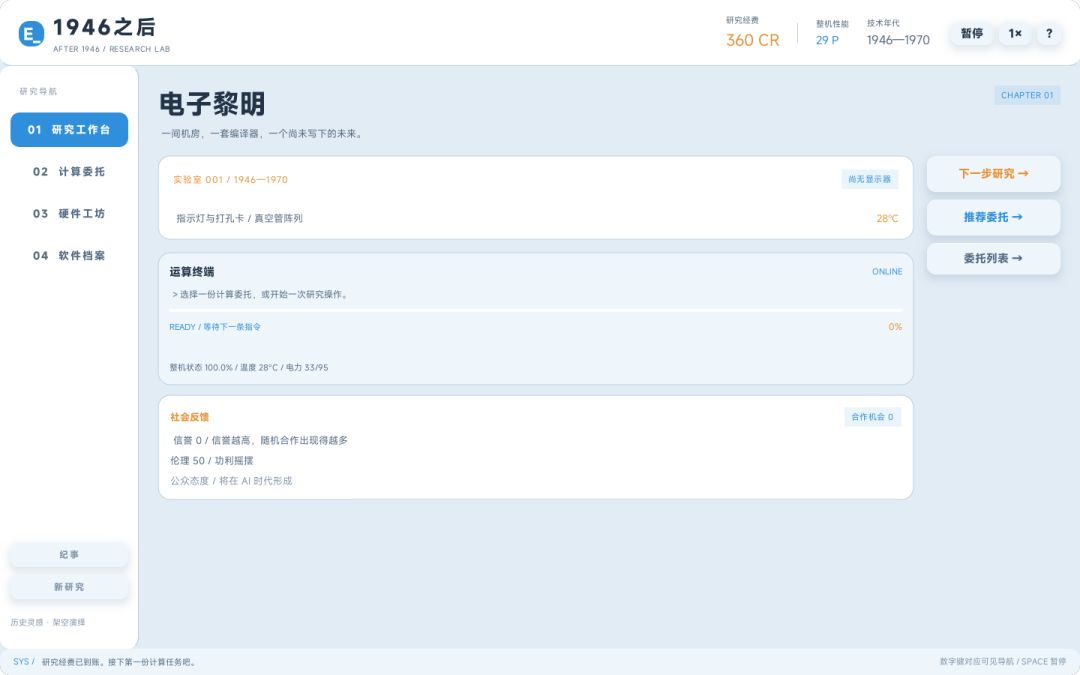Change game speed with 1× button

1015,33
